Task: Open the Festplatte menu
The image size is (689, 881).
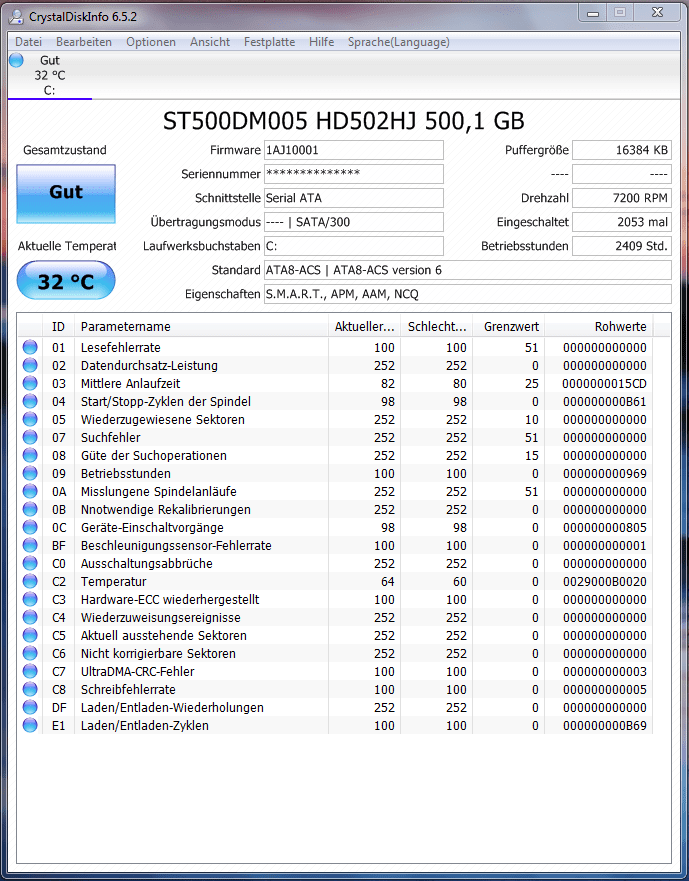Action: 269,42
